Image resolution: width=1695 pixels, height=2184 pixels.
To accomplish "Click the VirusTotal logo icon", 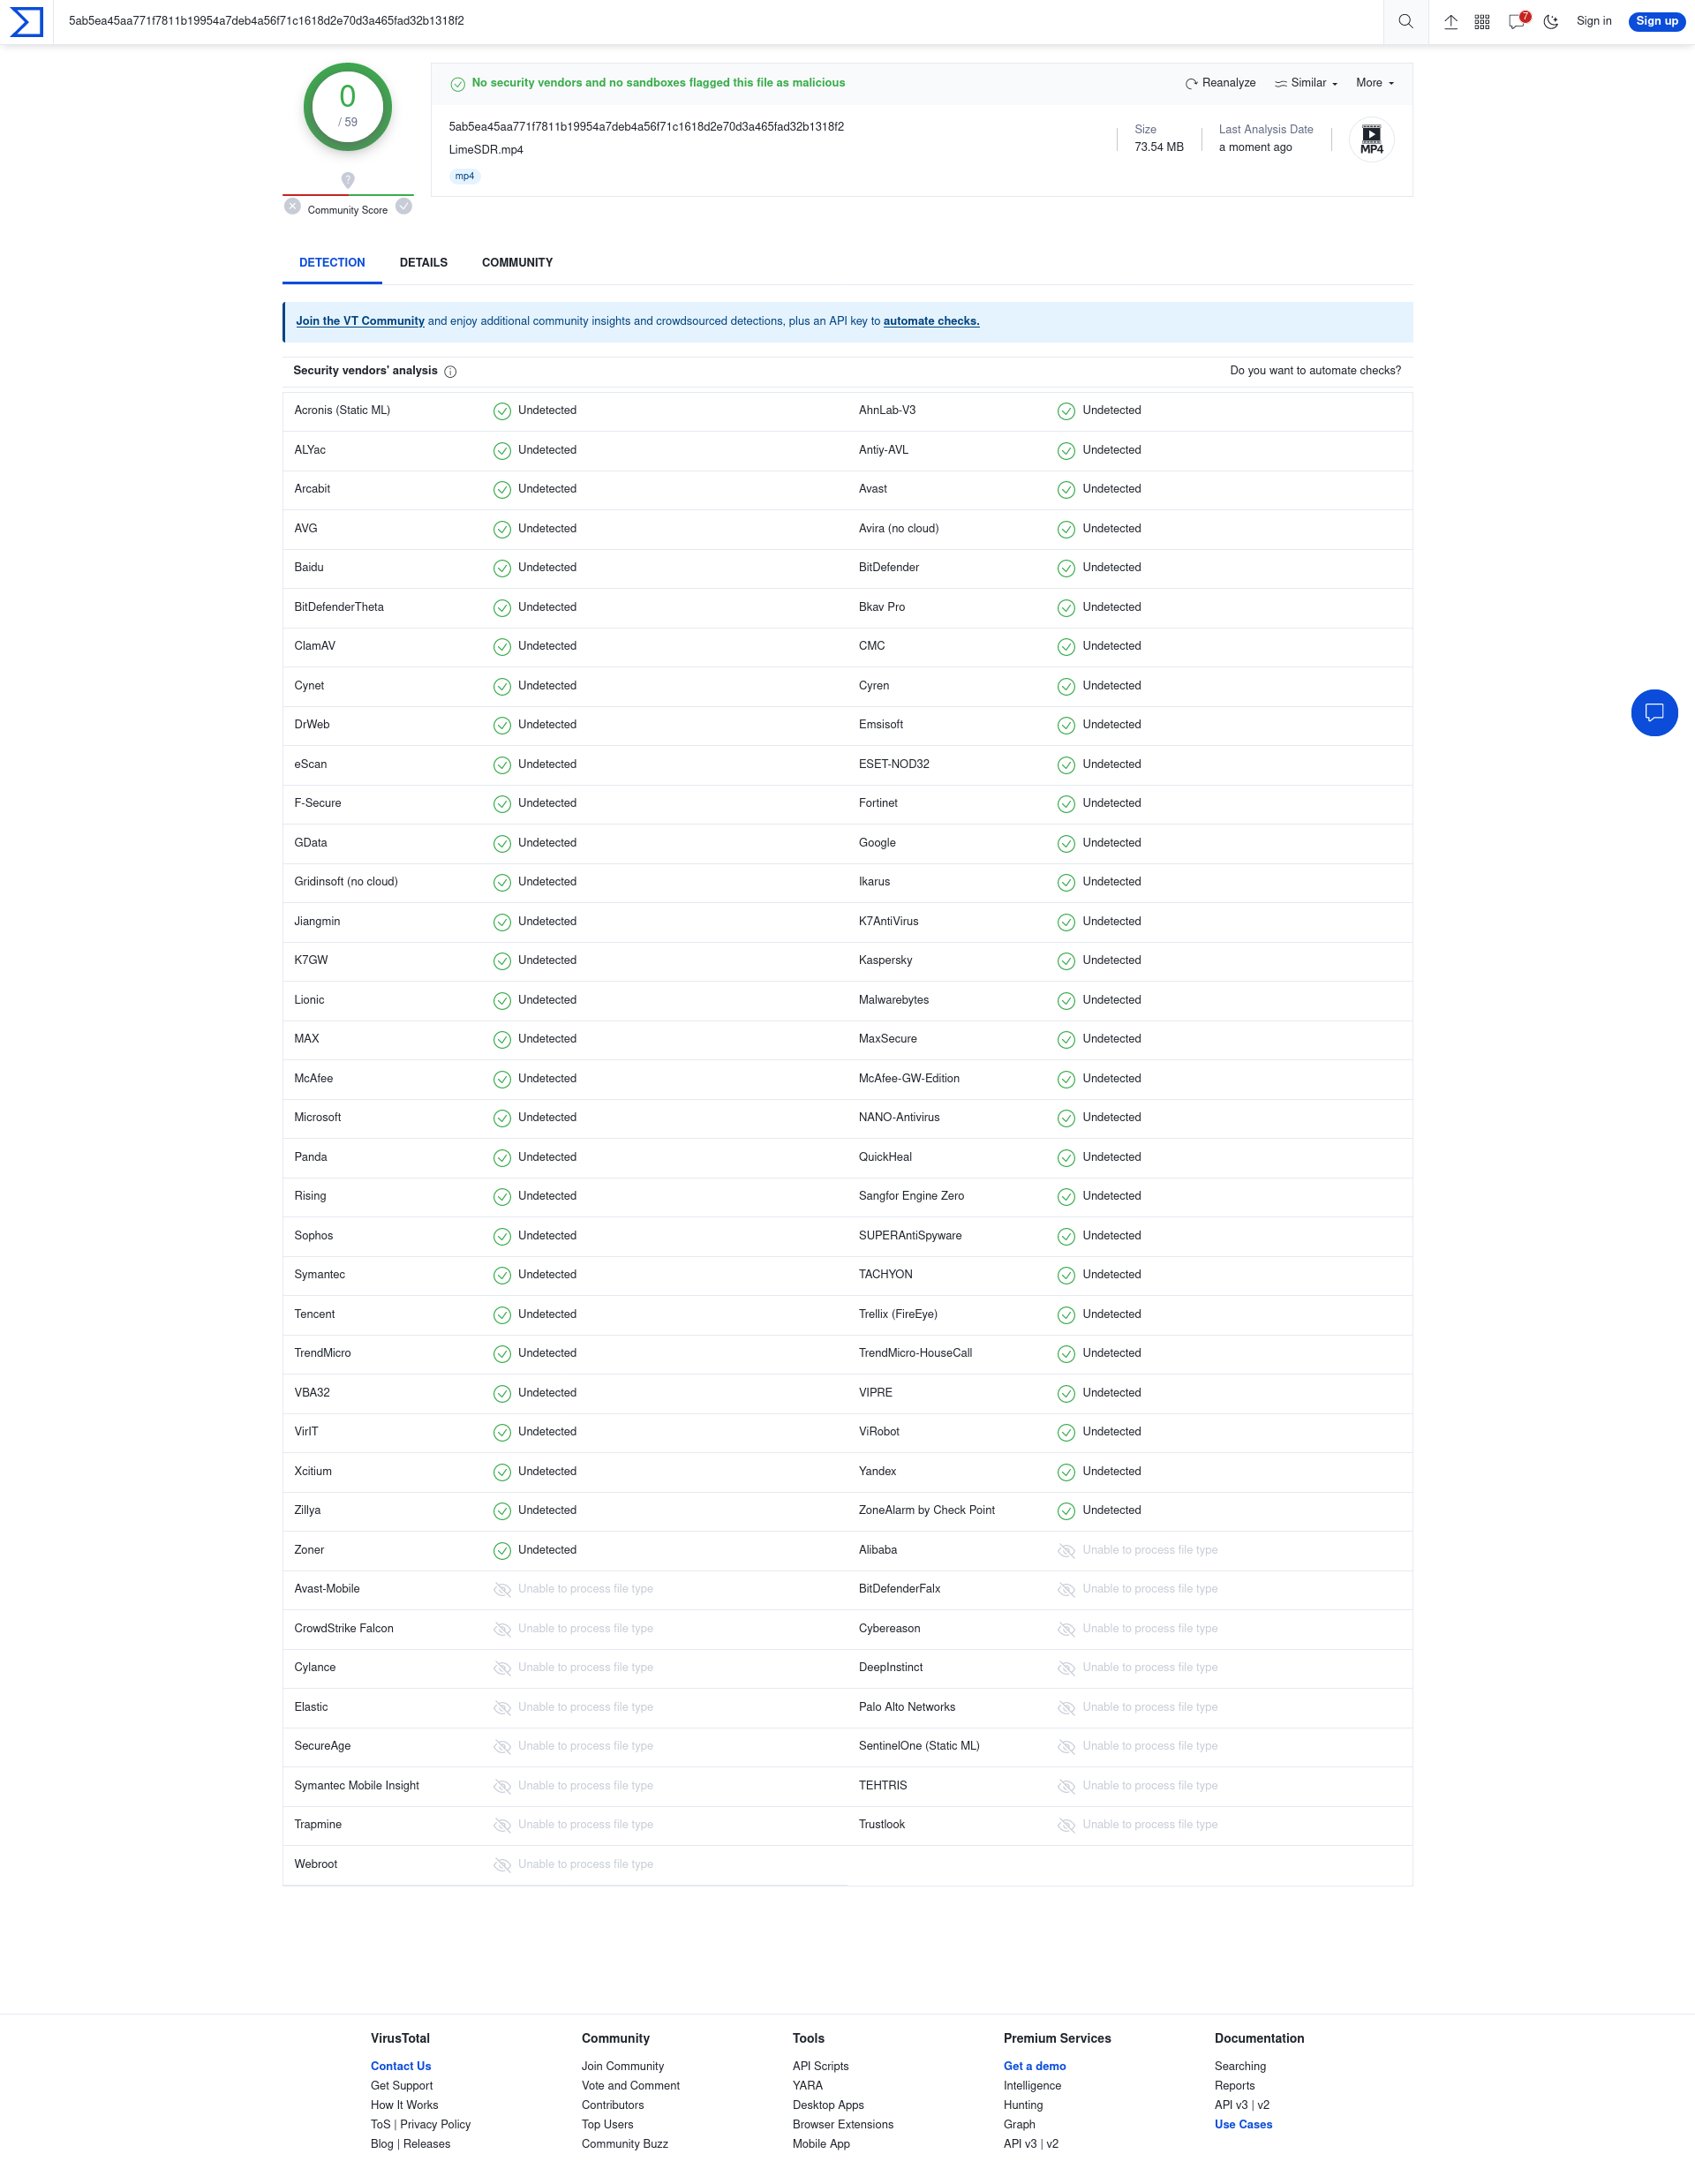I will [x=26, y=22].
